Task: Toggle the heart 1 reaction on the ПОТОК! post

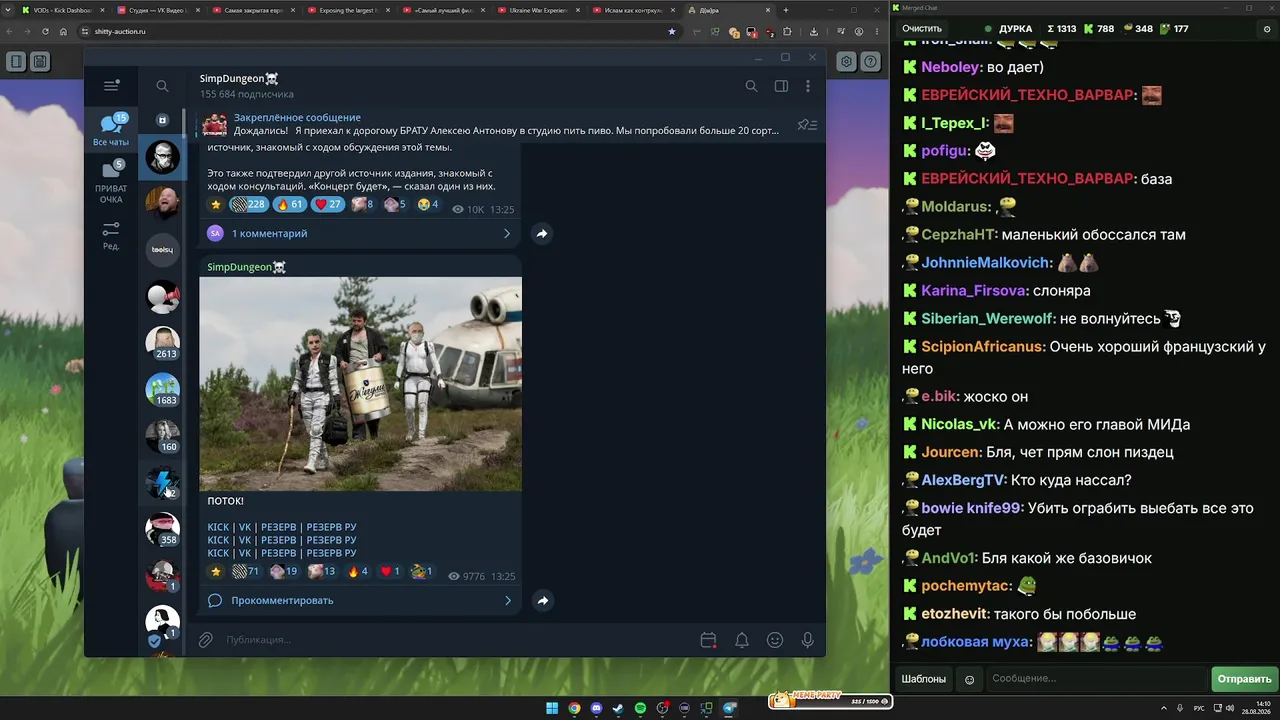Action: pos(390,572)
